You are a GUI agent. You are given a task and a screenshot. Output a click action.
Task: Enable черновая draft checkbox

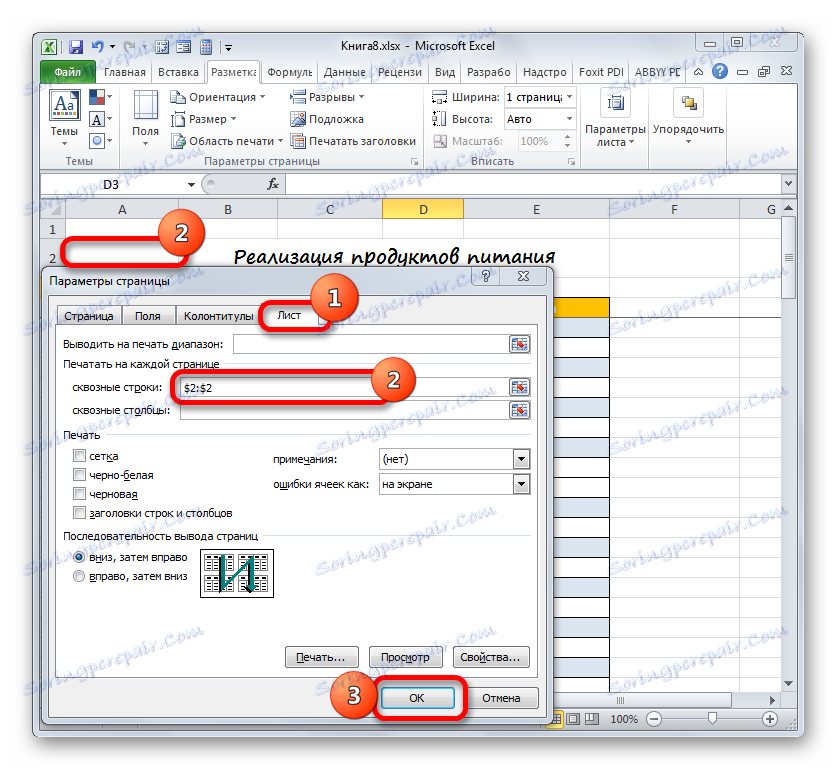79,494
